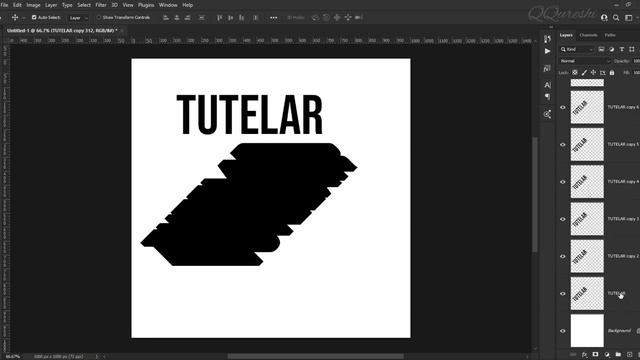640x360 pixels.
Task: Hide the TUTELAR copy 2 layer
Action: [x=563, y=256]
